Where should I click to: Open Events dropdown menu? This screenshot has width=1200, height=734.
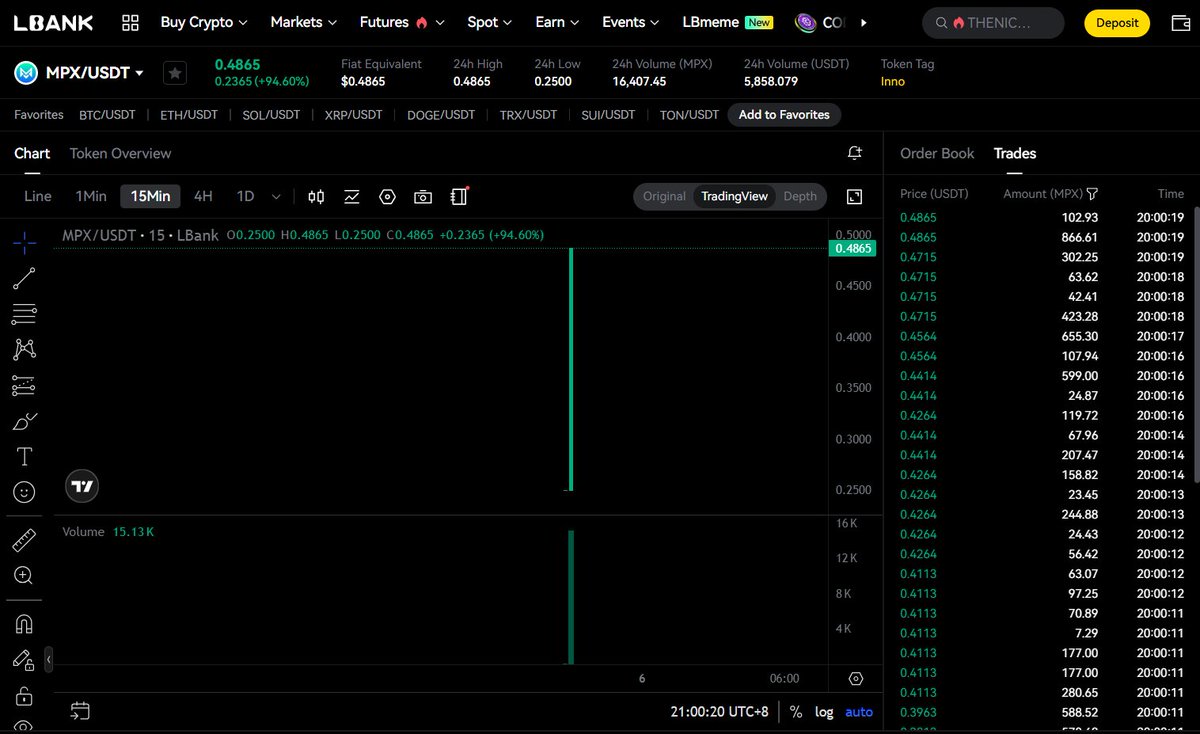[x=631, y=22]
